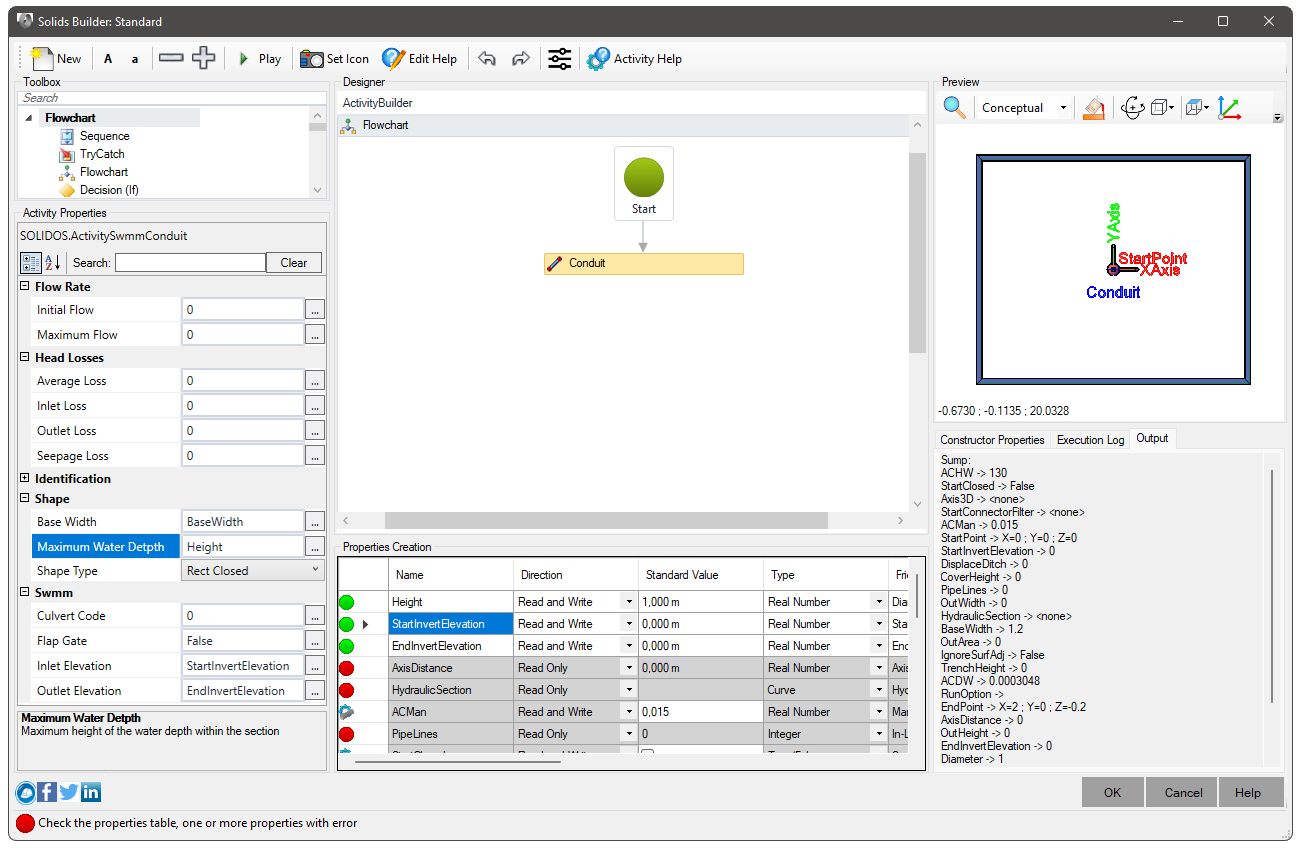Toggle the XYZ axes icon in Preview
This screenshot has width=1303, height=850.
[x=1229, y=107]
